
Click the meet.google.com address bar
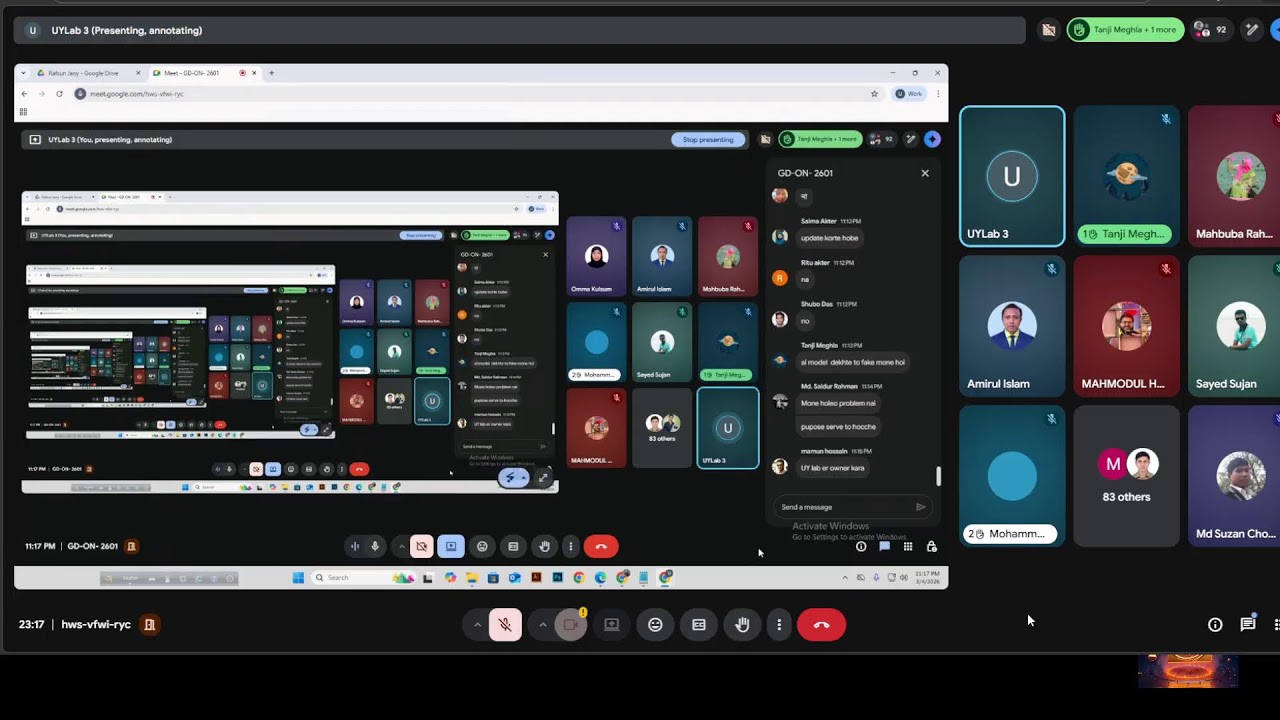click(470, 94)
